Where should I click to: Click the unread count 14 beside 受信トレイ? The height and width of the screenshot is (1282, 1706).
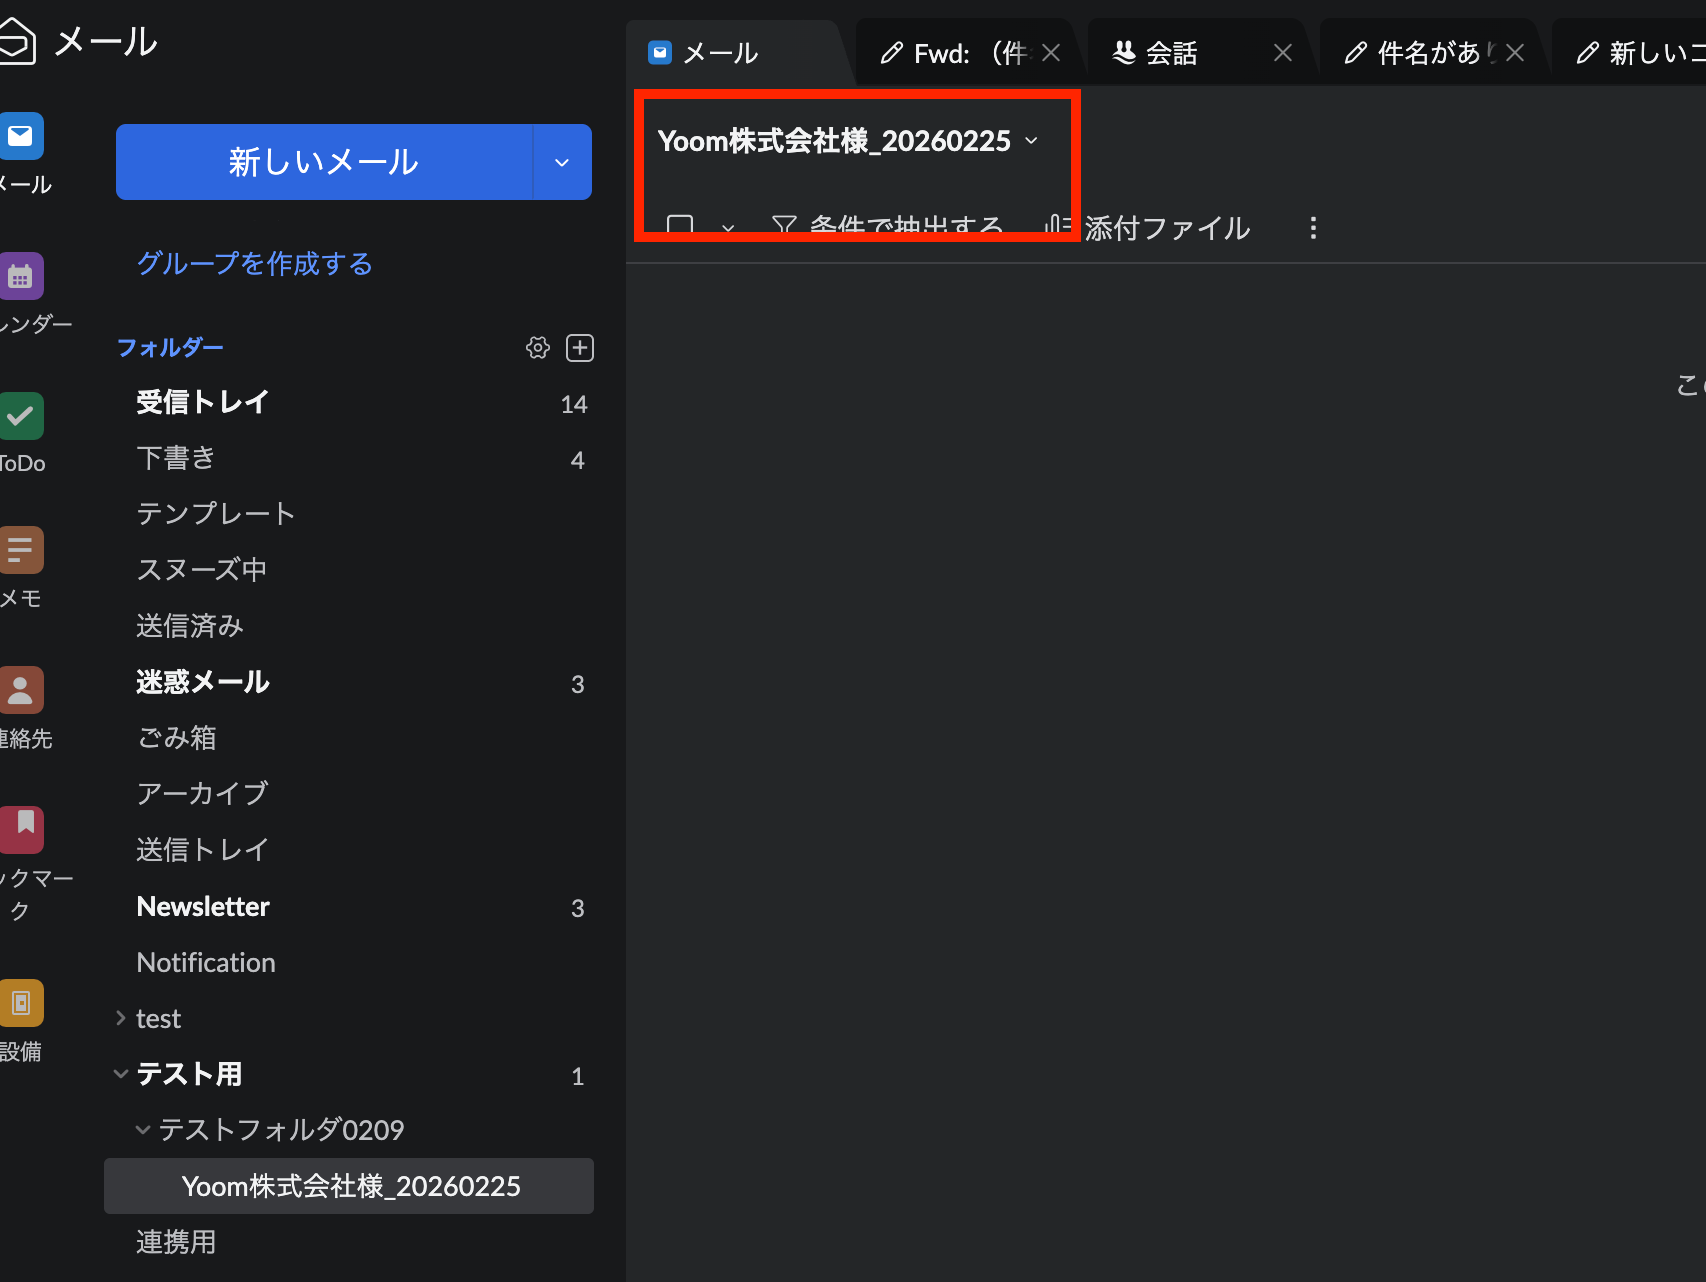click(574, 404)
